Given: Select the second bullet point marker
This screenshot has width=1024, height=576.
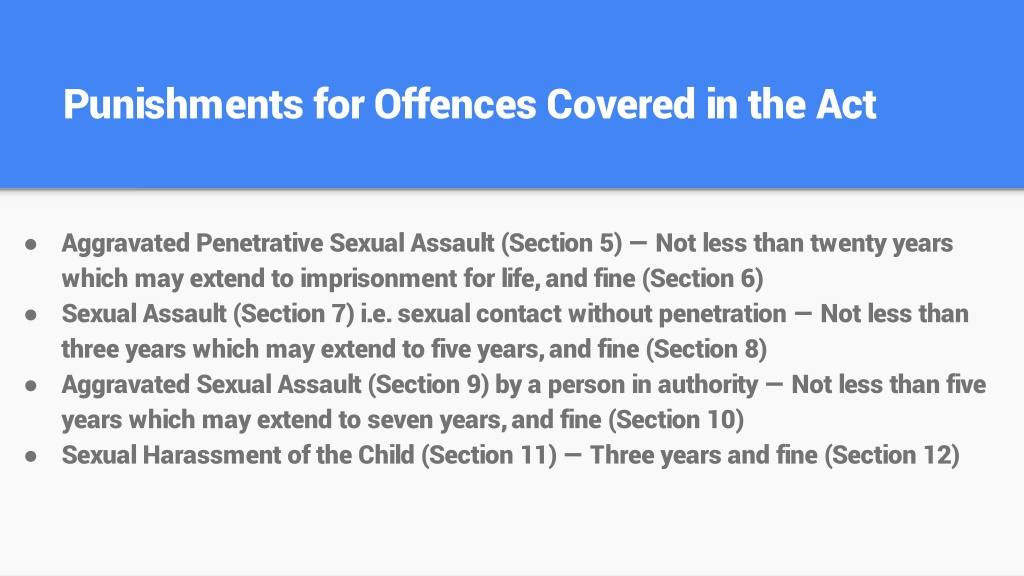Looking at the screenshot, I should pos(31,315).
